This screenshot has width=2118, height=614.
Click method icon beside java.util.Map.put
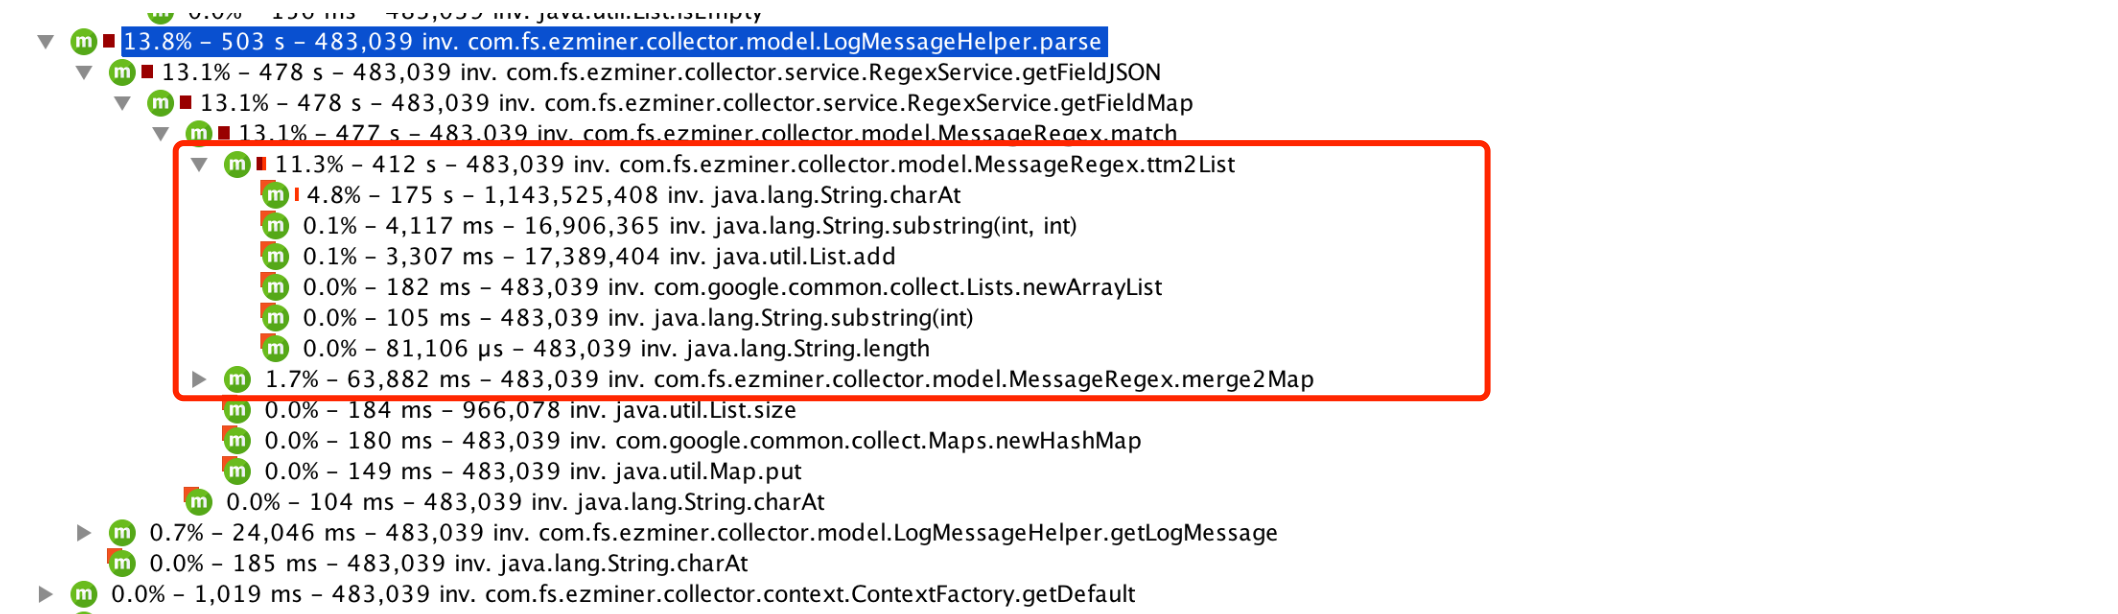point(237,471)
